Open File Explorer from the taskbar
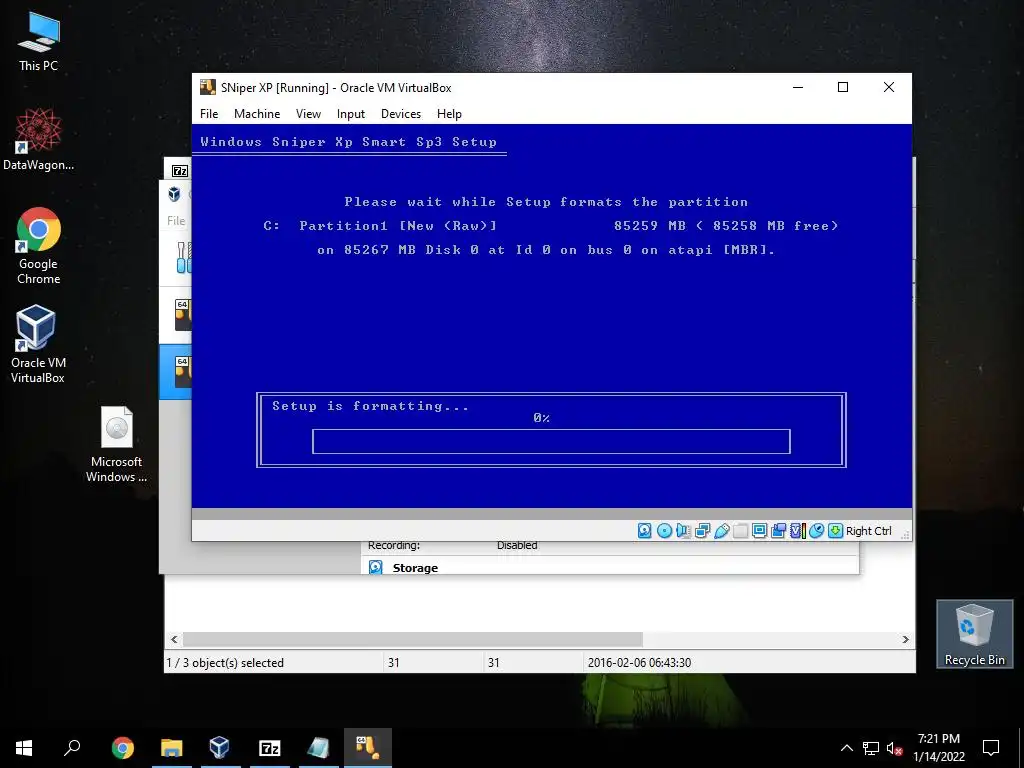This screenshot has height=768, width=1024. coord(172,748)
